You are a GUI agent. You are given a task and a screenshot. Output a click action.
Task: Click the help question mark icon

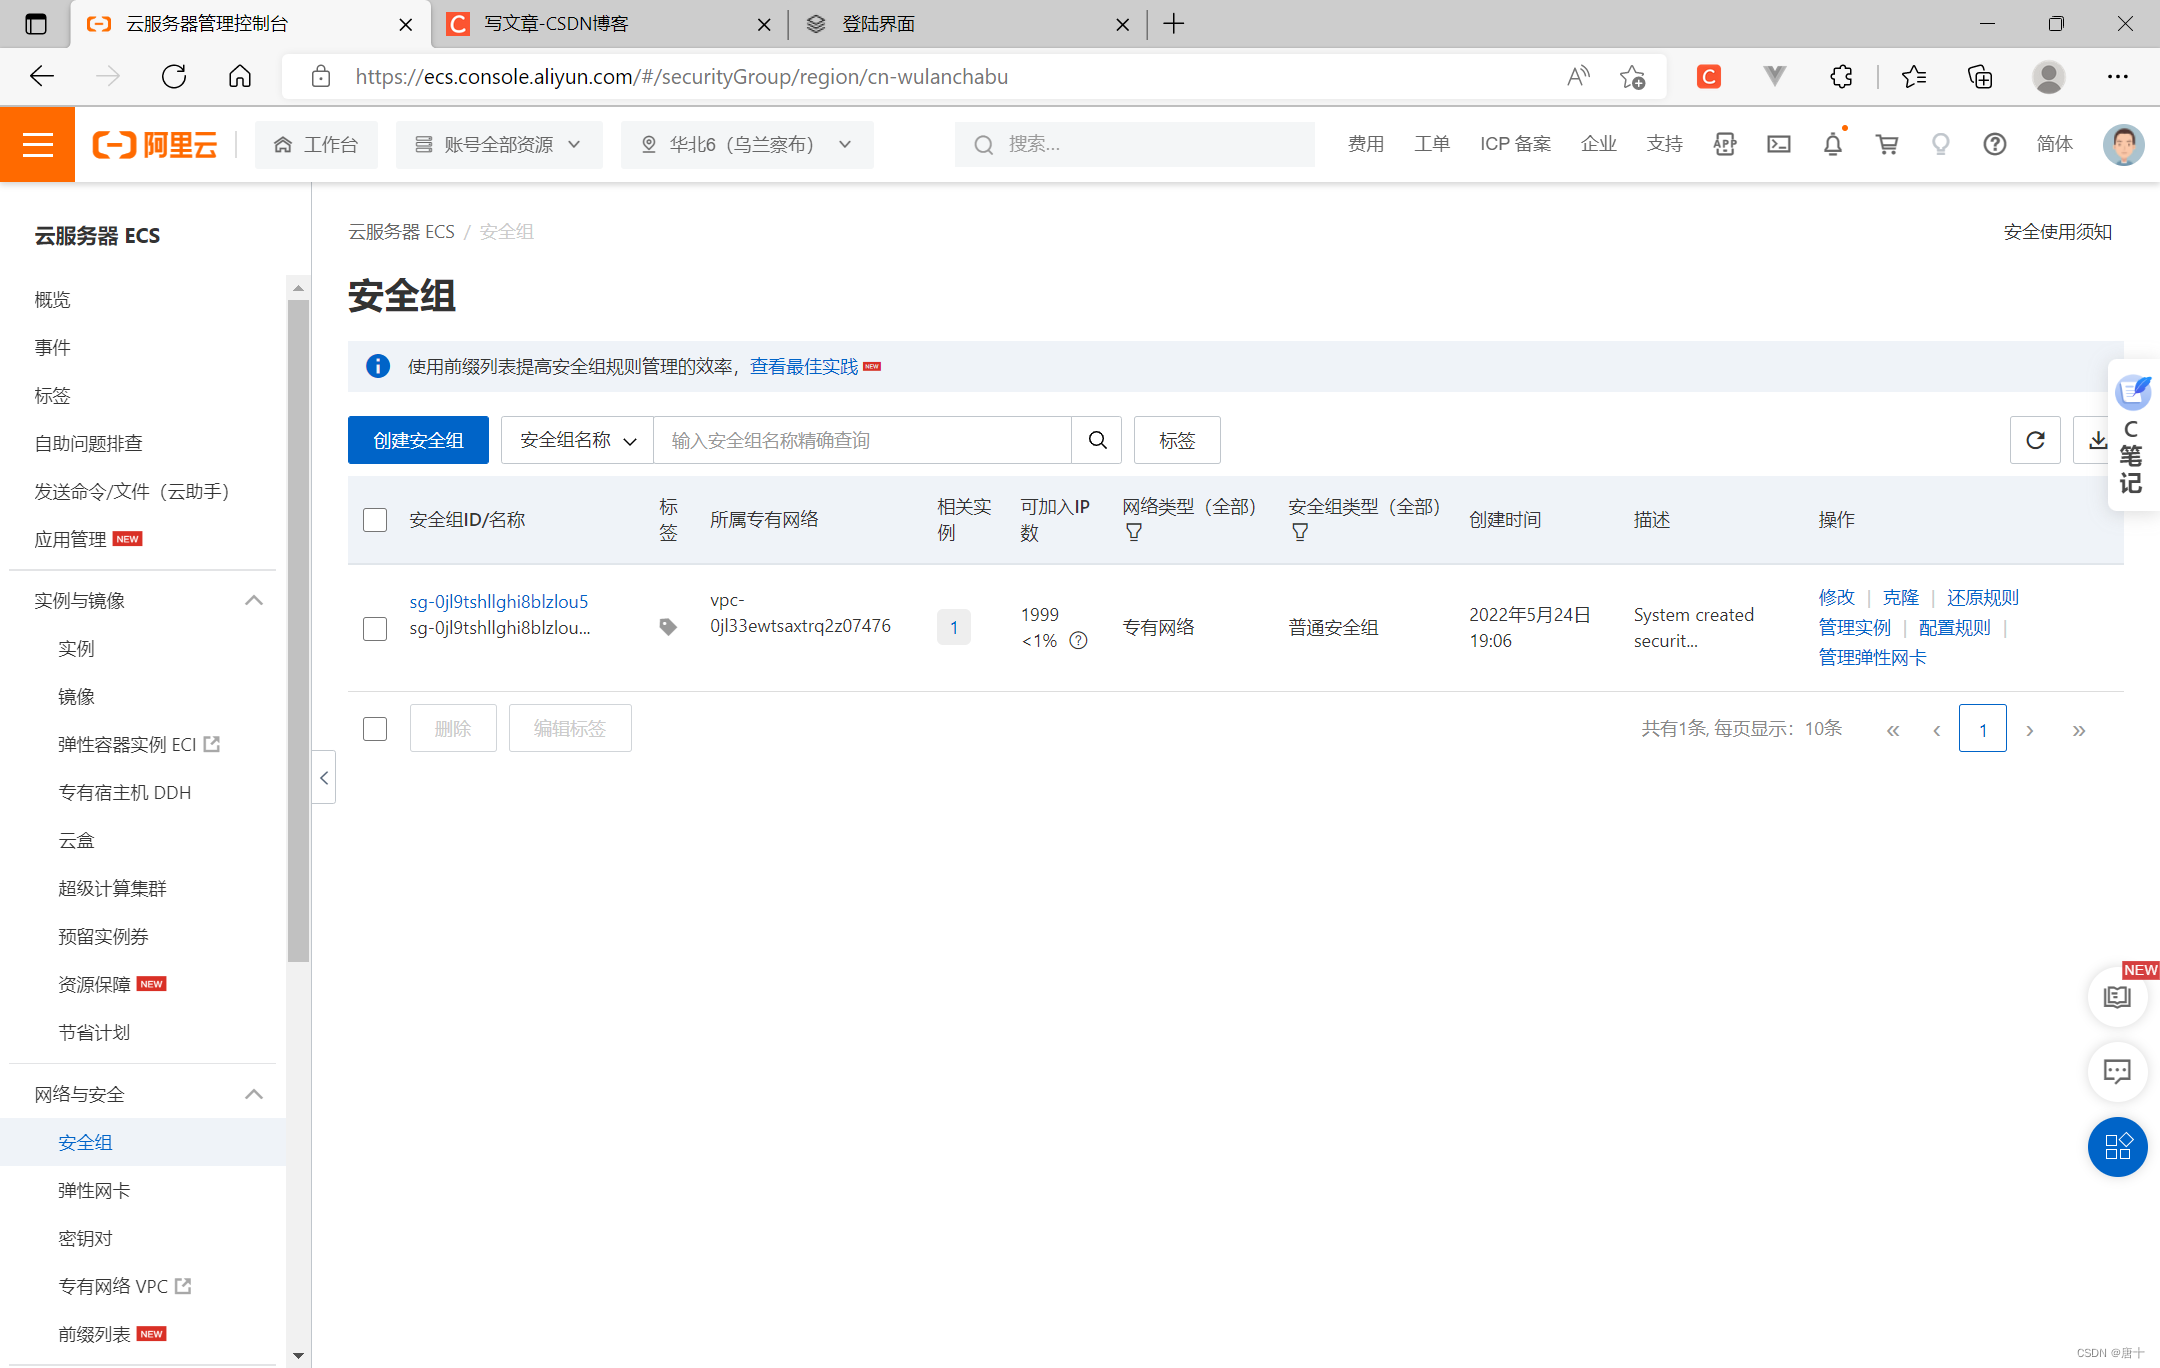click(1994, 145)
